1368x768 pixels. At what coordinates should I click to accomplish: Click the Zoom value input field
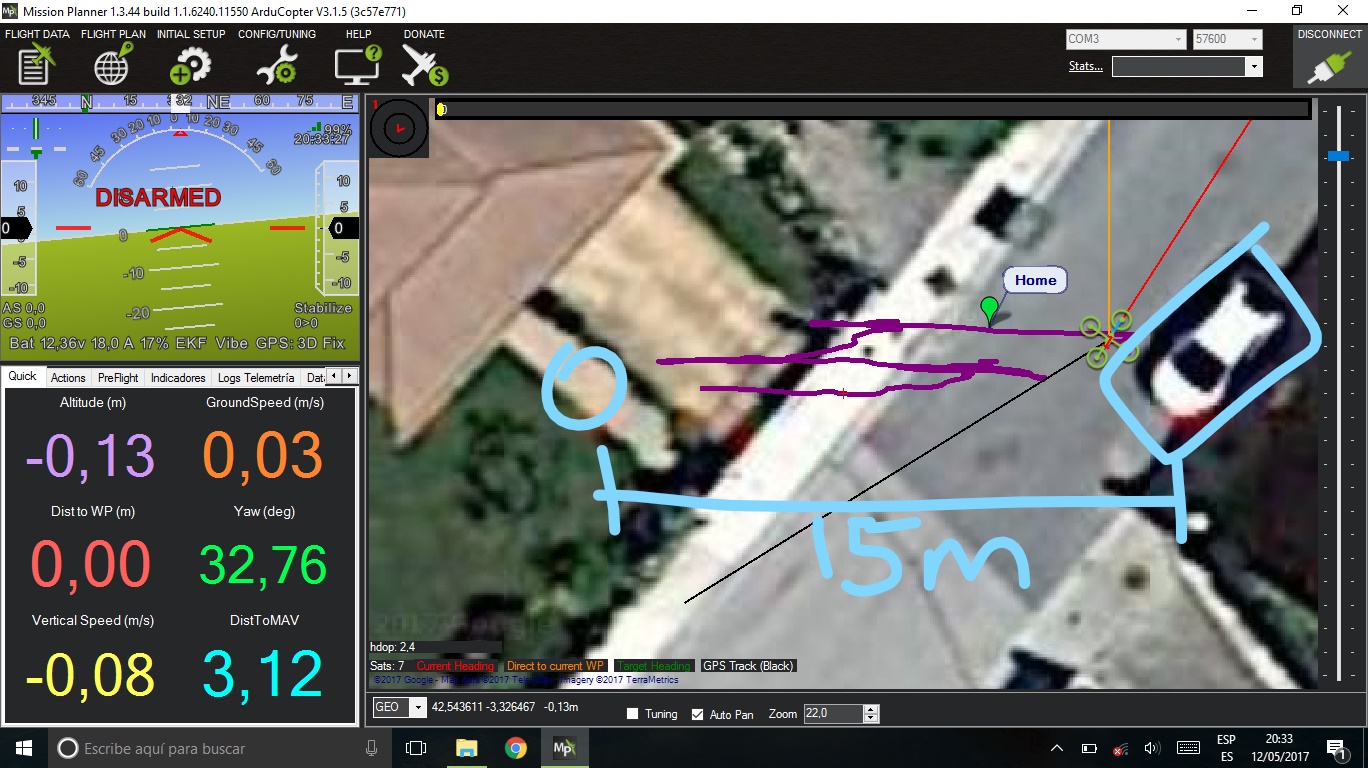(x=832, y=714)
